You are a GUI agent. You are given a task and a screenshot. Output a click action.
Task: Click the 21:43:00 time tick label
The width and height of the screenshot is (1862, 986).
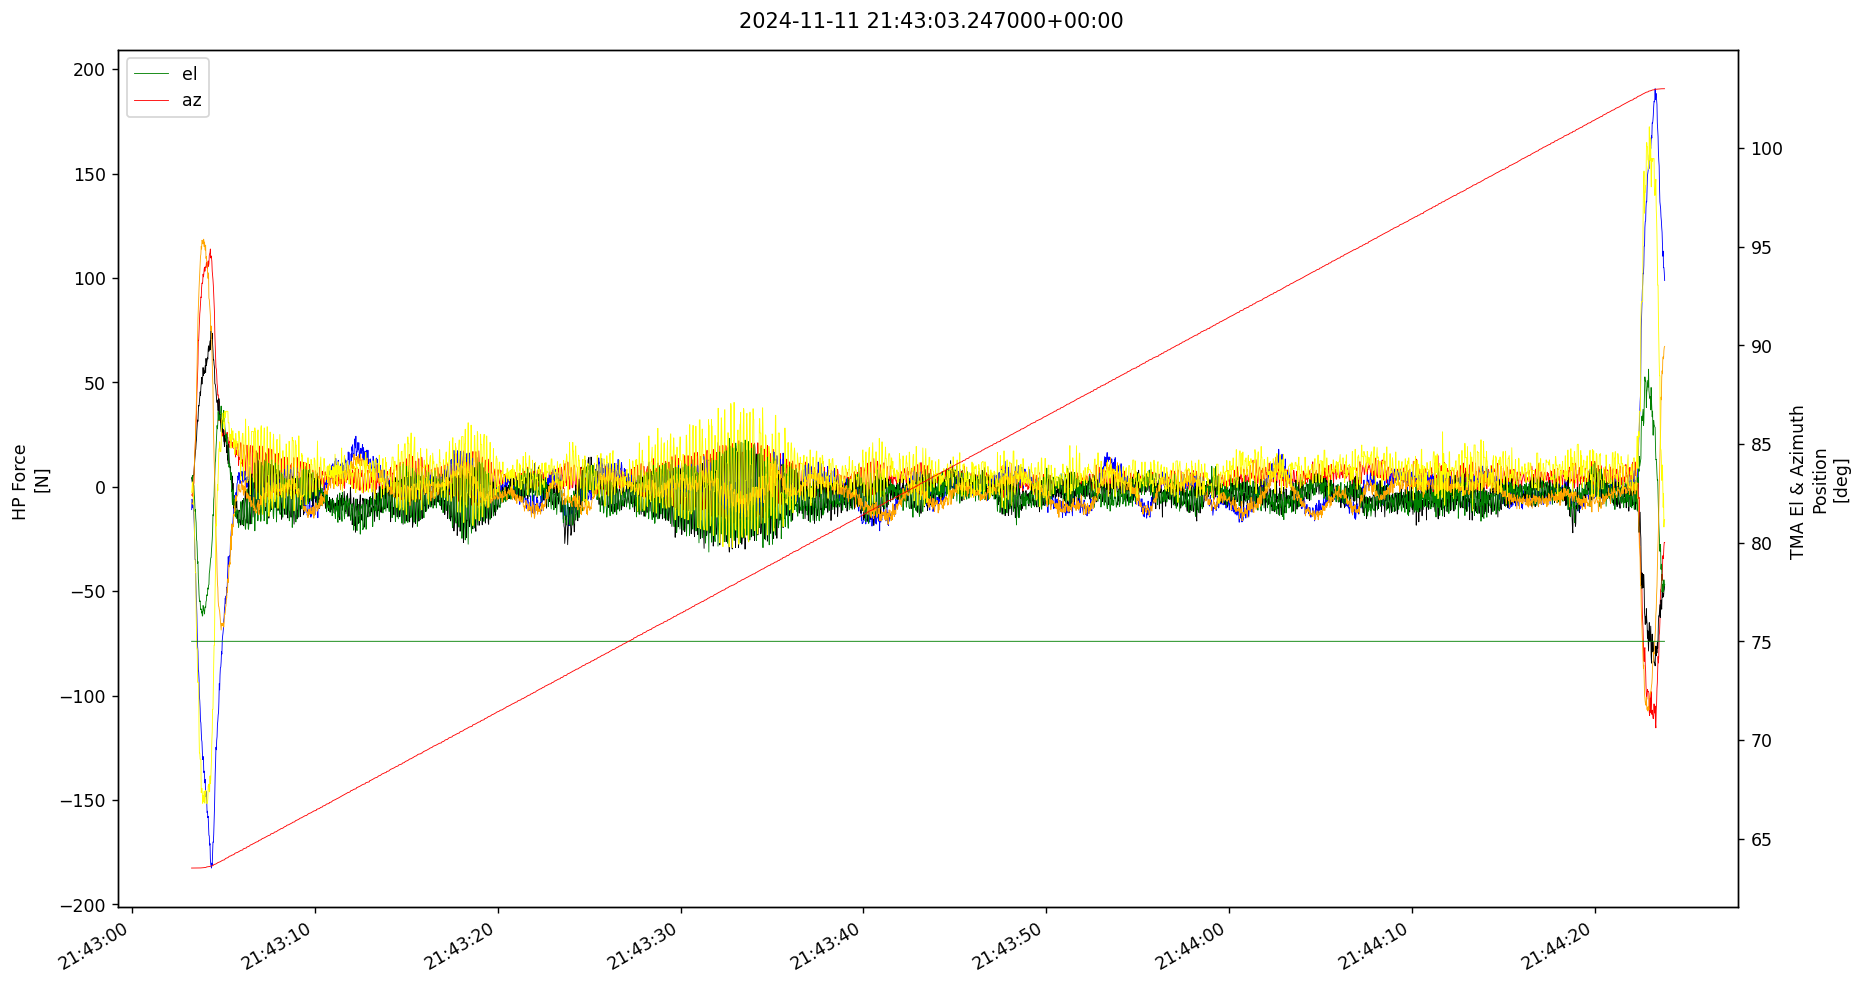(96, 945)
